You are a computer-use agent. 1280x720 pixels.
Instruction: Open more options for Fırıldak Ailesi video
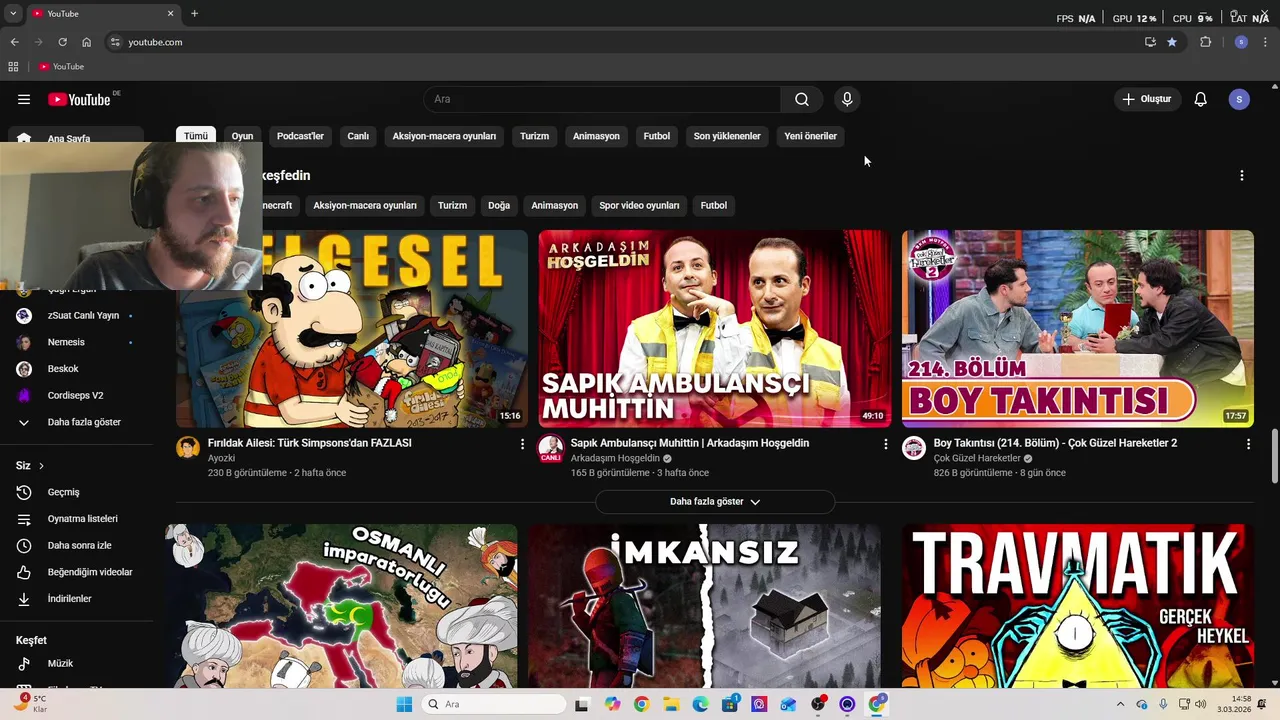pyautogui.click(x=522, y=444)
